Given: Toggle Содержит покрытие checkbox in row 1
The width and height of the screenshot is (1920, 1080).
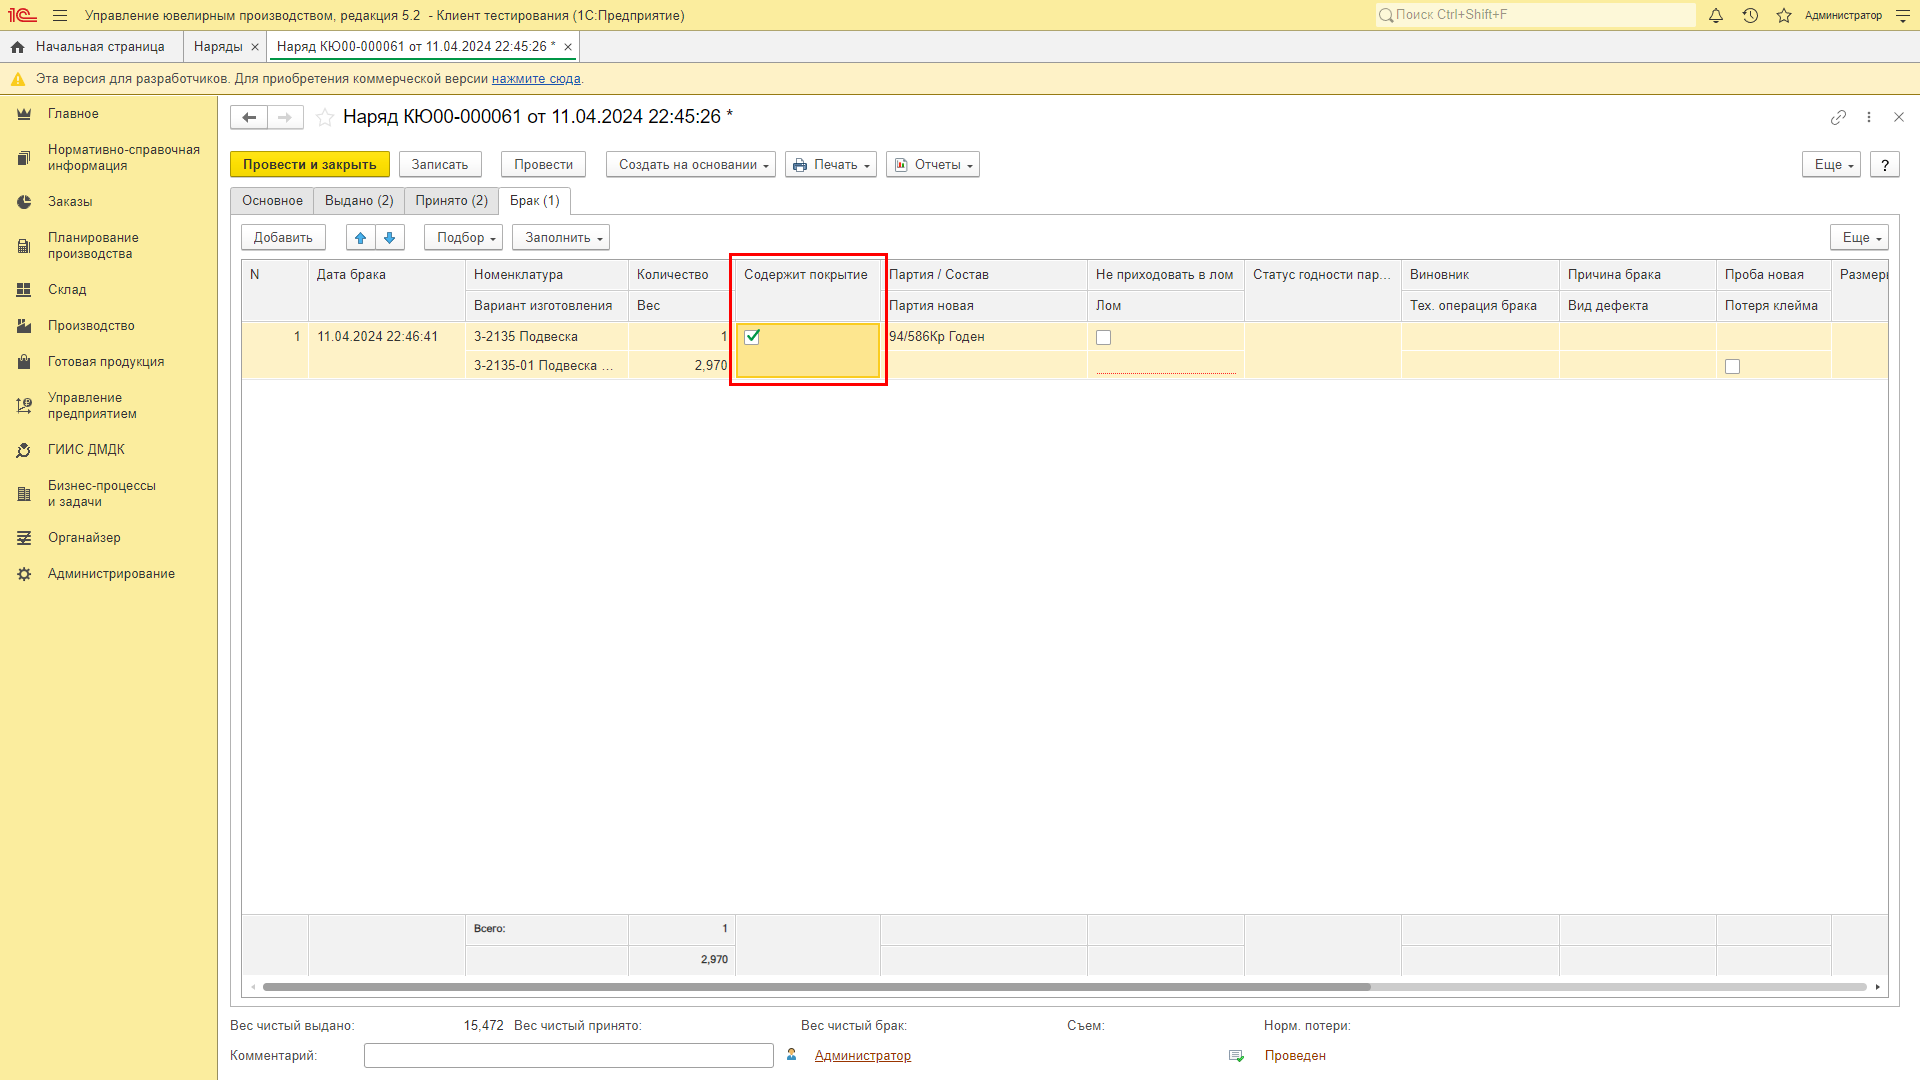Looking at the screenshot, I should (x=752, y=337).
